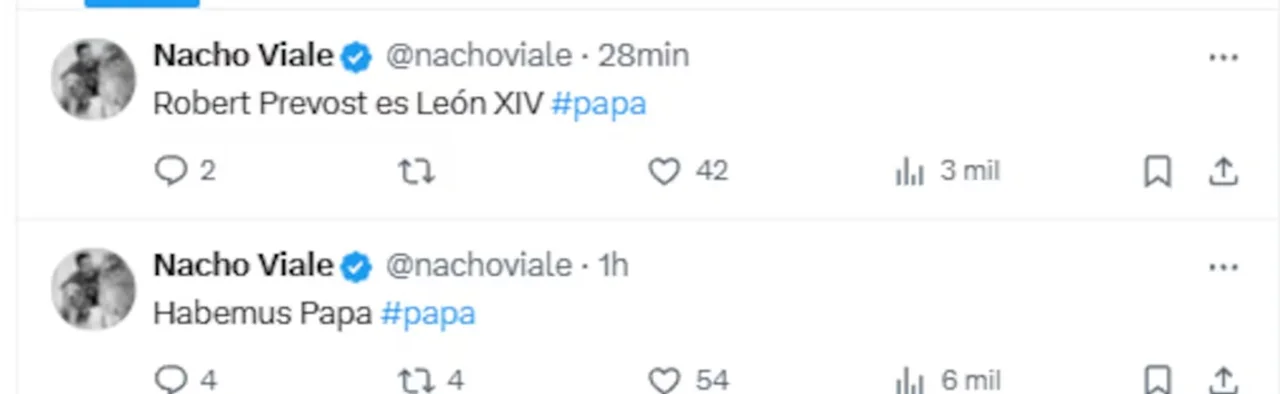The image size is (1280, 394).
Task: Bookmark the Robert Prevost tweet
Action: [1157, 173]
